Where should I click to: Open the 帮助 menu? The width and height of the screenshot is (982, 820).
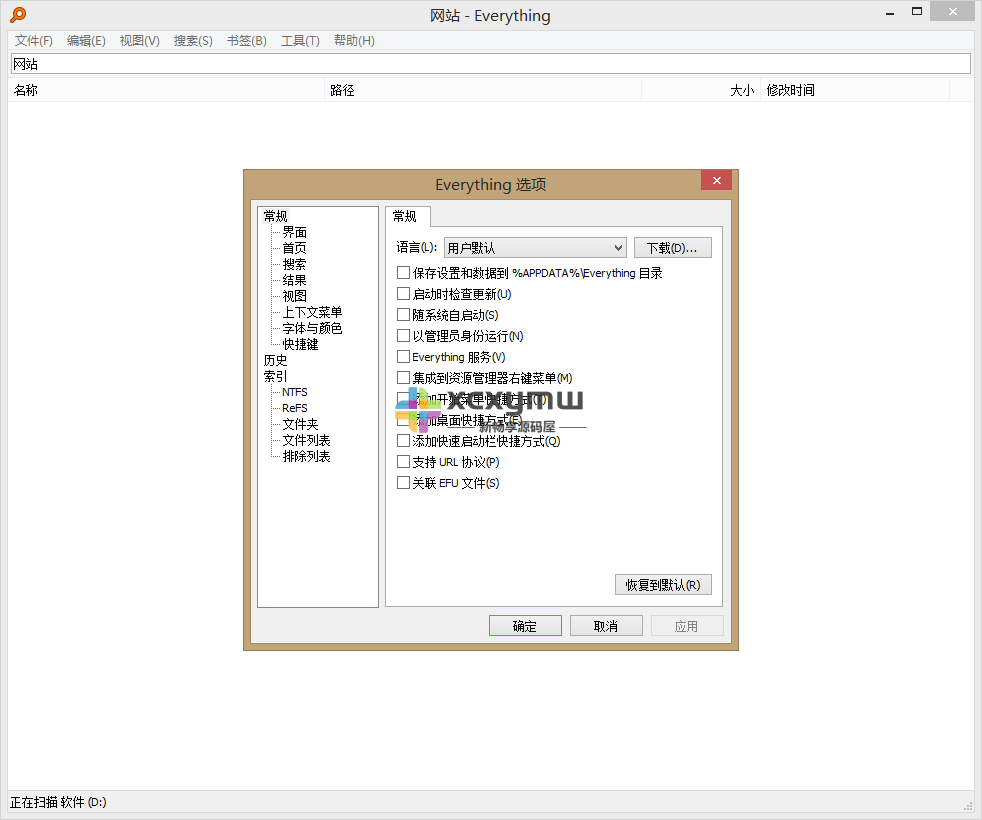[x=354, y=40]
